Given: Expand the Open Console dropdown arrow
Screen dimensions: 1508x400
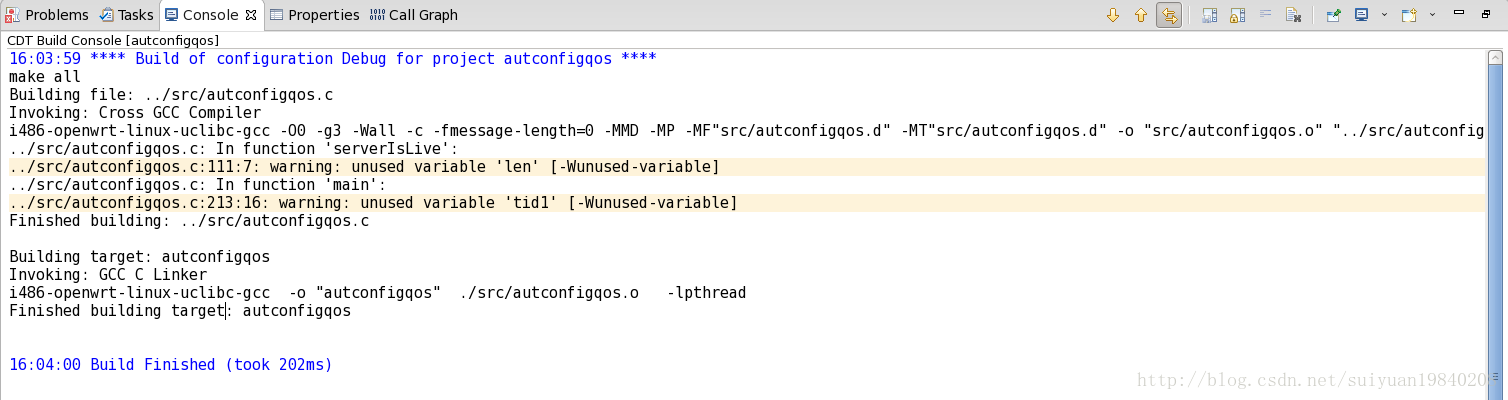Looking at the screenshot, I should (x=1433, y=14).
